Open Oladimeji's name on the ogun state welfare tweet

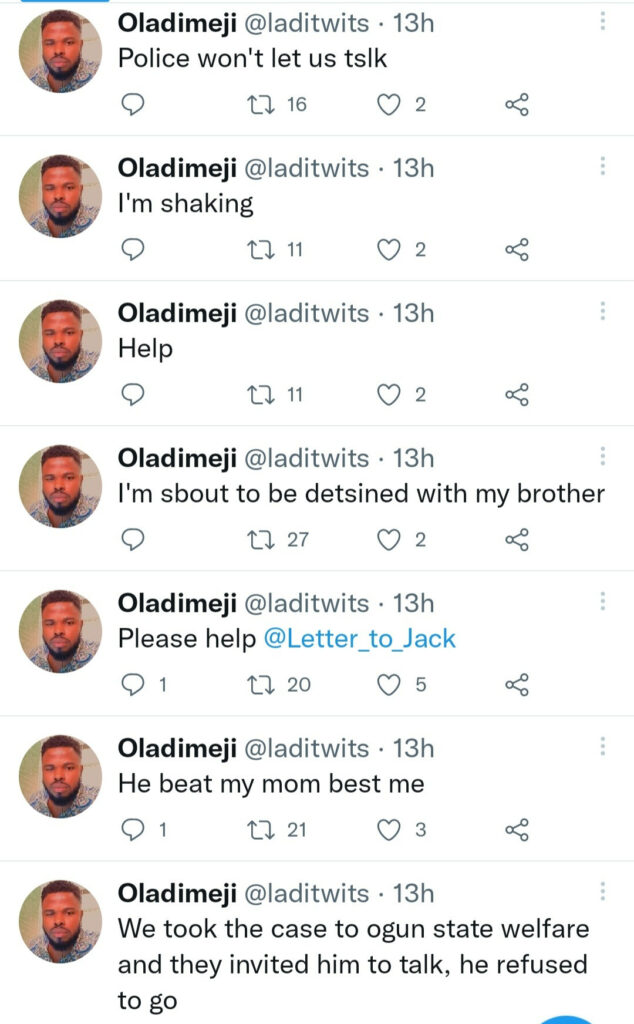pos(176,892)
